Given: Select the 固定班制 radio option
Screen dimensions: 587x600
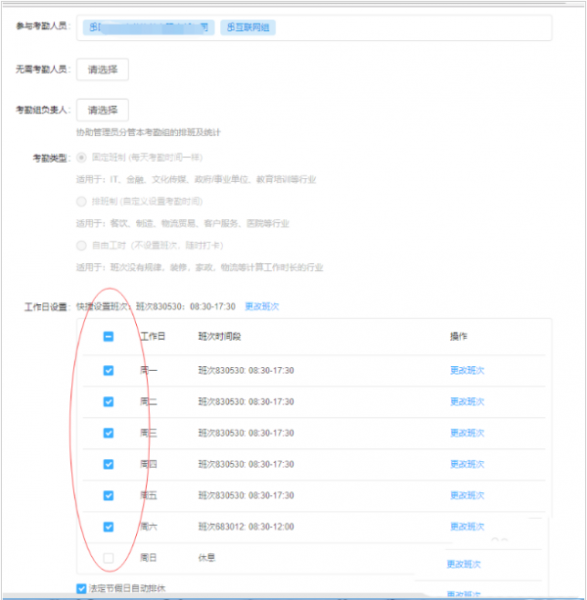Looking at the screenshot, I should pos(81,158).
